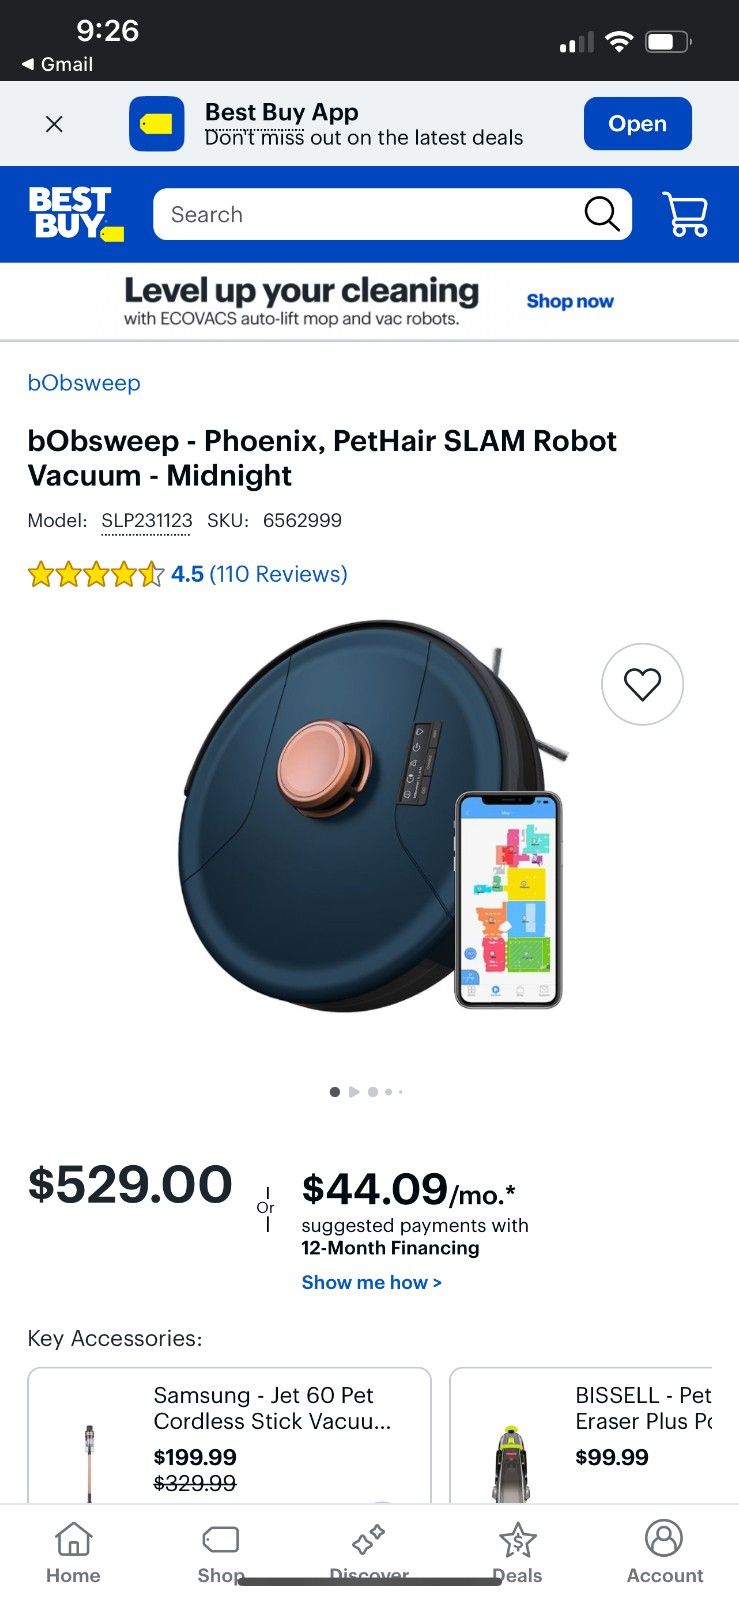Tap the model SLP231123 link
This screenshot has width=739, height=1600.
click(146, 520)
